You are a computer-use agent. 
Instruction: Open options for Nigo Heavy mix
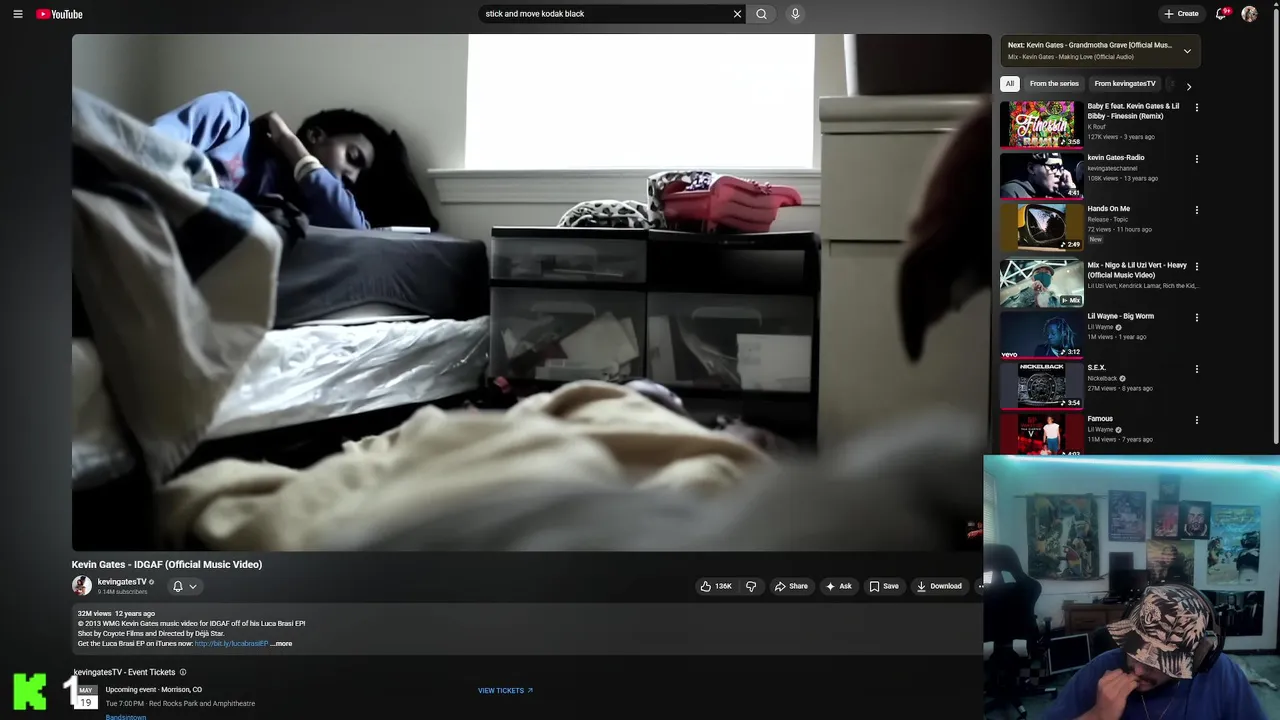[x=1196, y=266]
